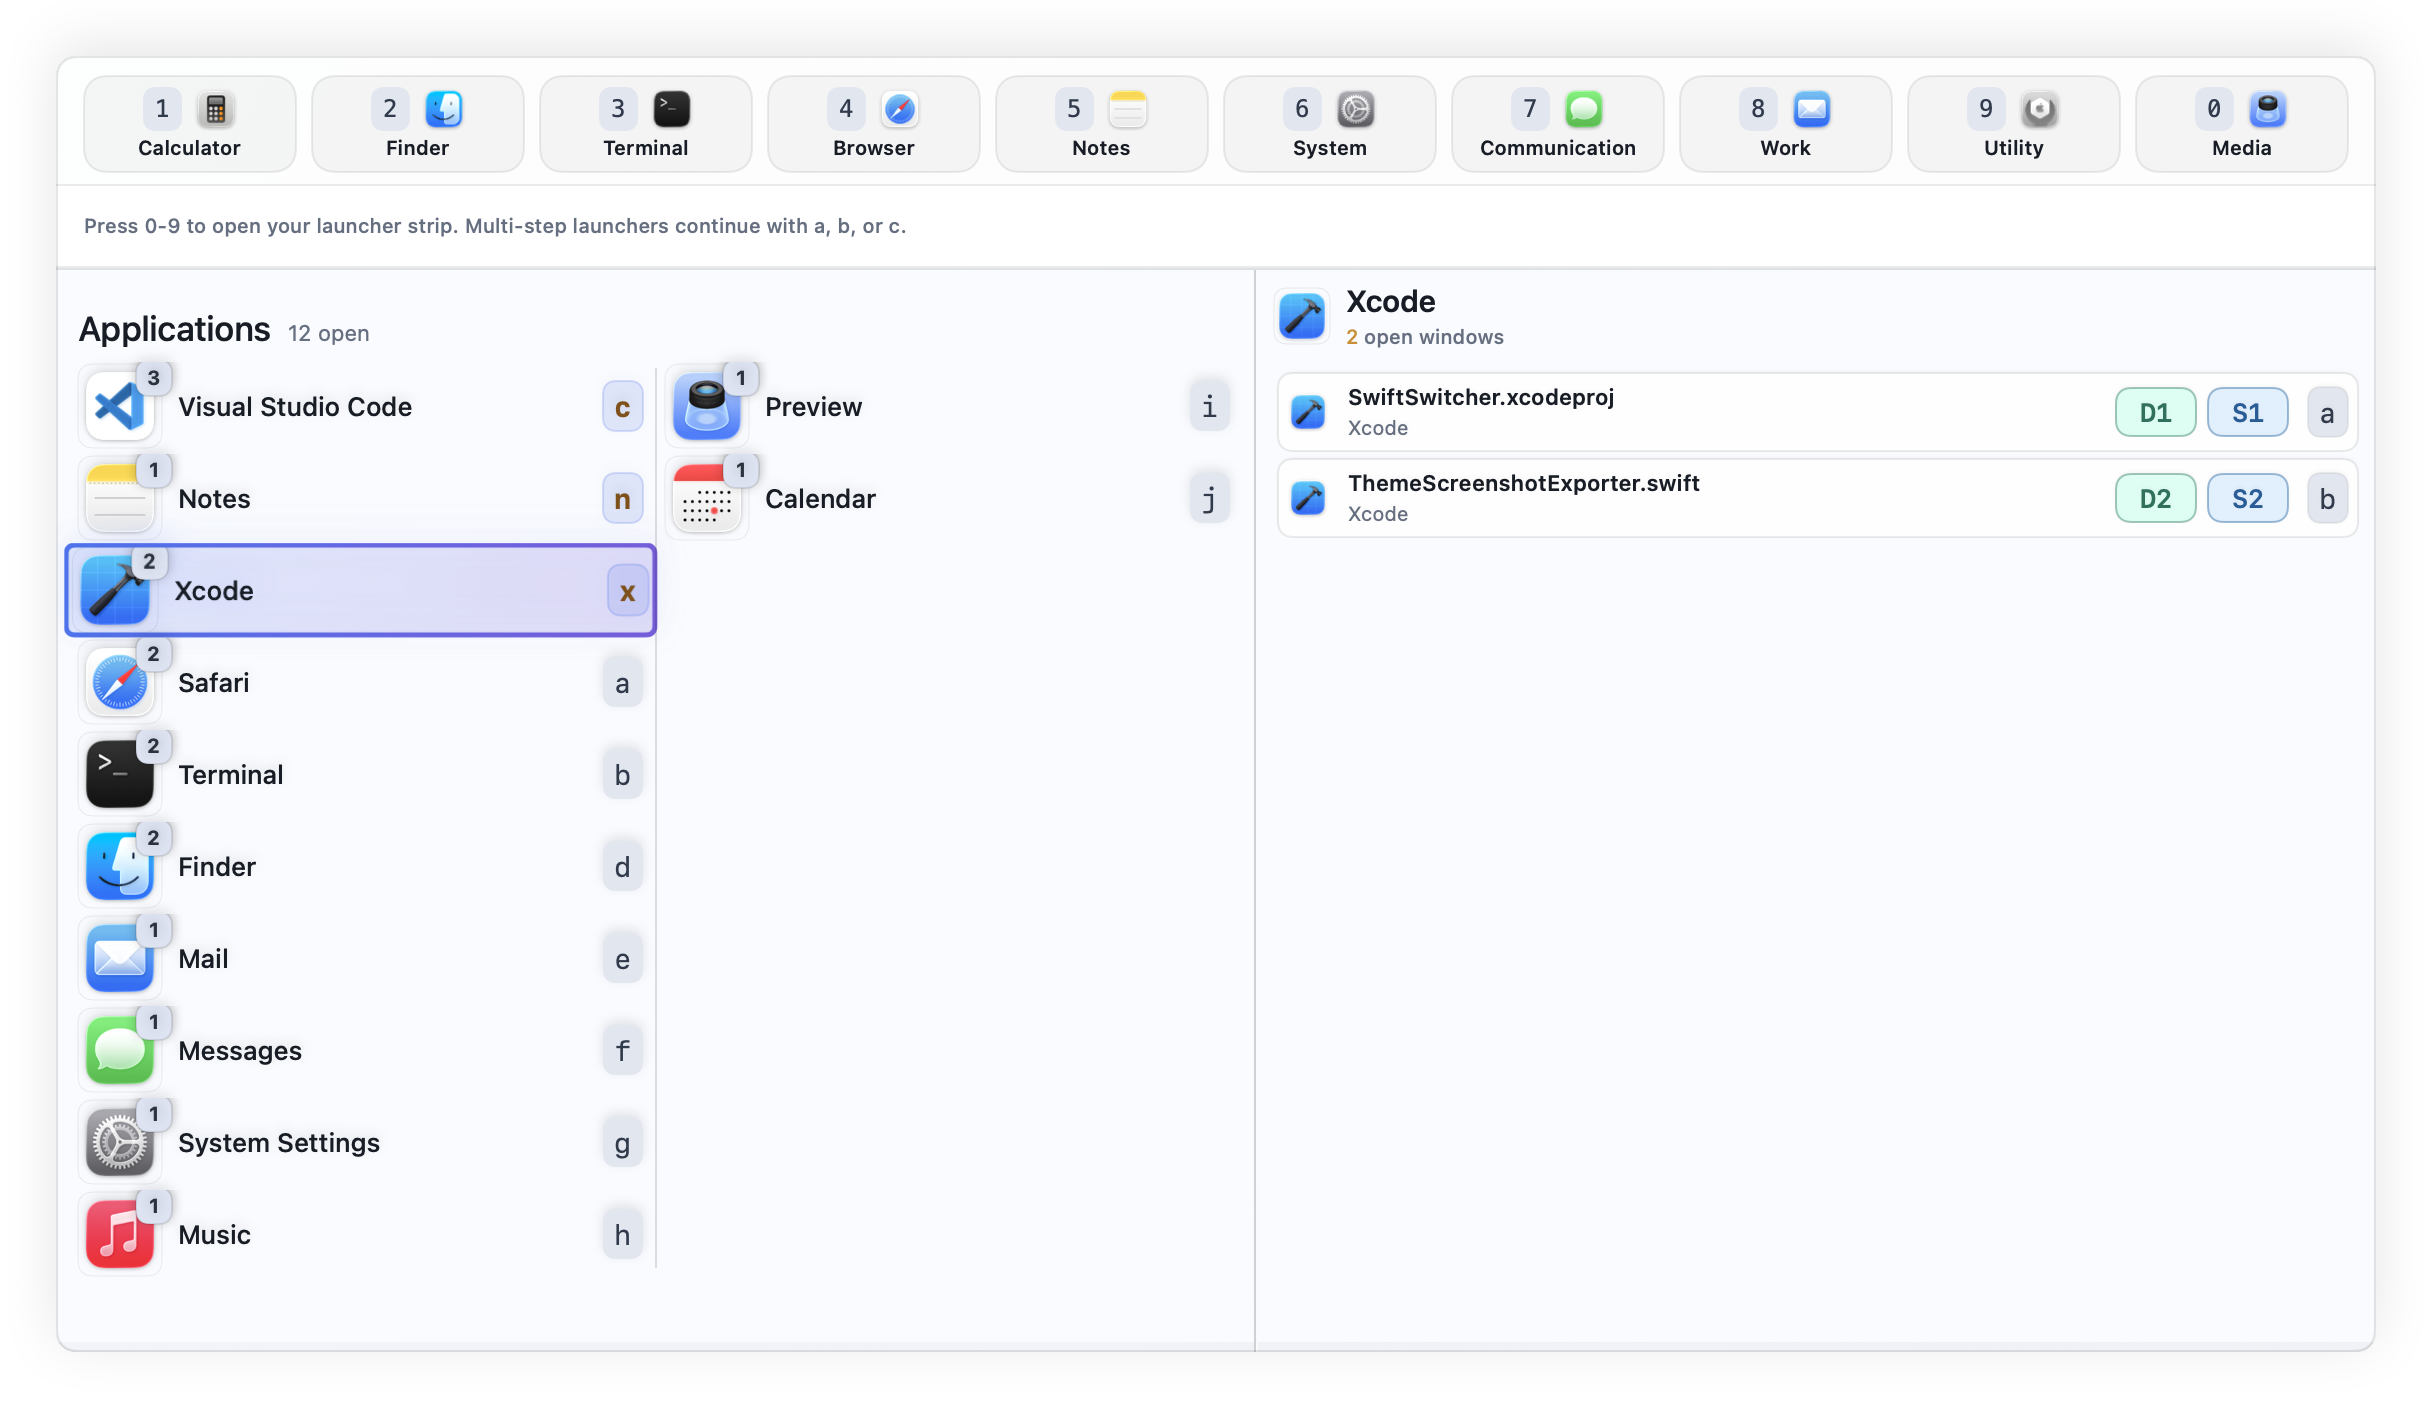Click the Calendar app name
2432x1408 pixels.
(x=820, y=499)
